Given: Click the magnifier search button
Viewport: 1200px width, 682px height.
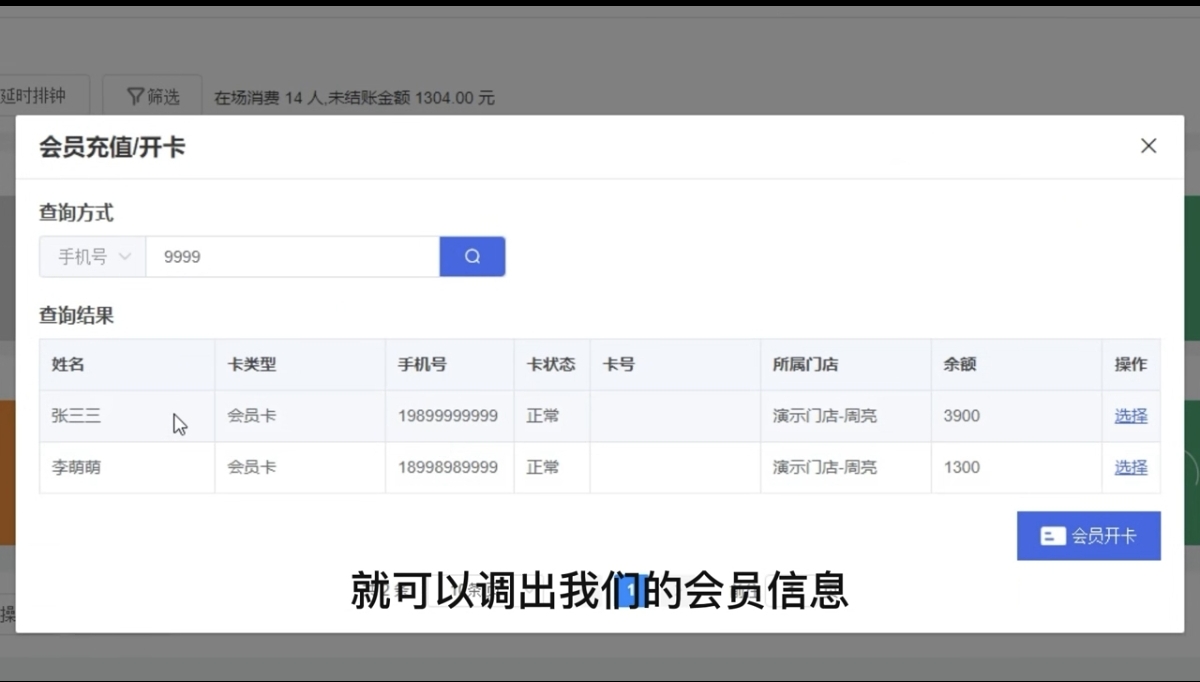Looking at the screenshot, I should 472,257.
